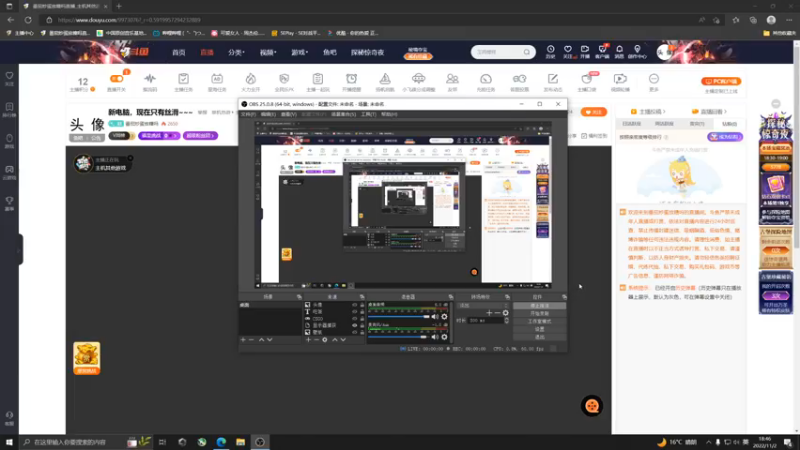This screenshot has width=800, height=450.
Task: Expand the 视频 dropdown in Douyu nav
Action: point(268,52)
